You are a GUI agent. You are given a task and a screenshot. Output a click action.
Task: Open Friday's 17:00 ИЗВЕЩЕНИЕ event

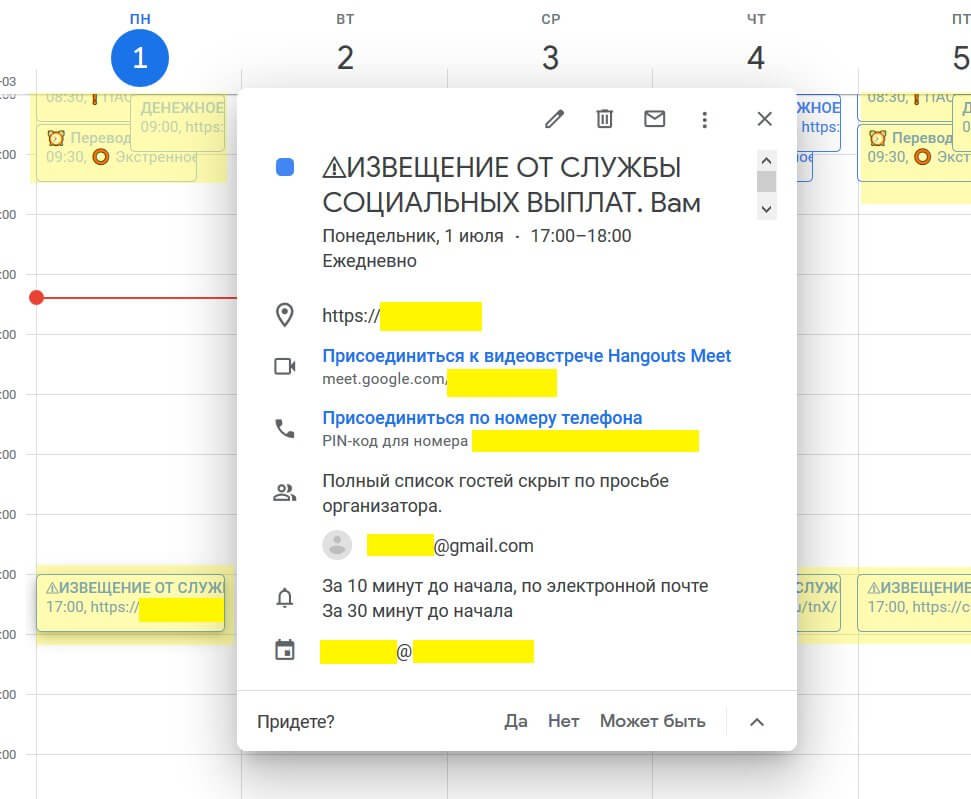tap(914, 603)
